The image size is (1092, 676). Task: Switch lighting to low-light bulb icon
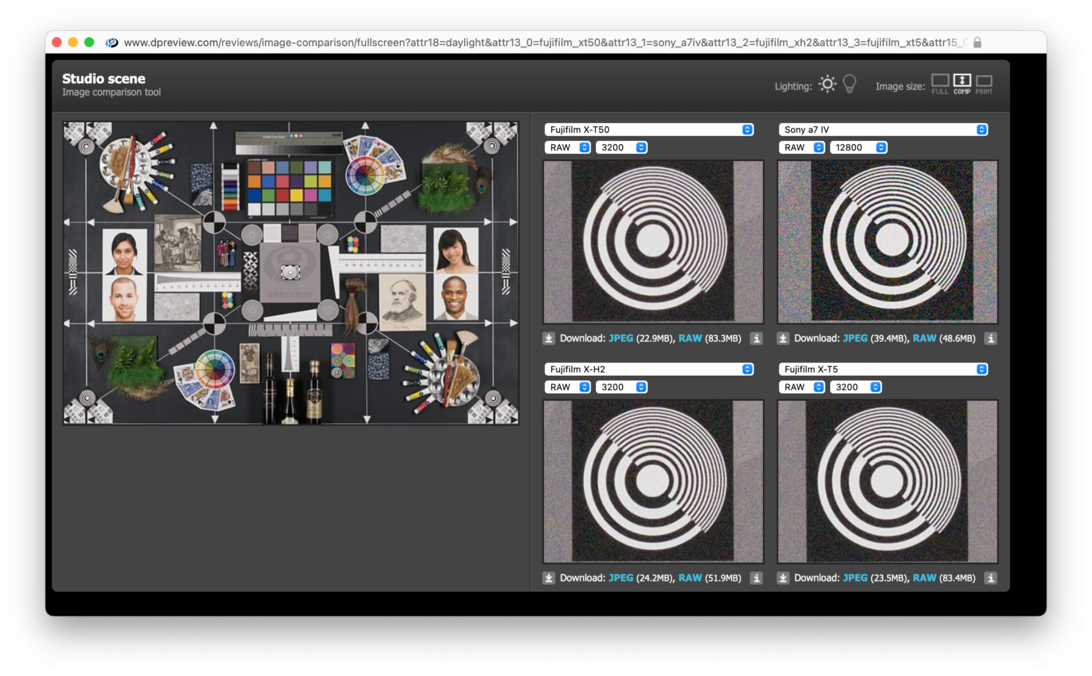point(850,85)
